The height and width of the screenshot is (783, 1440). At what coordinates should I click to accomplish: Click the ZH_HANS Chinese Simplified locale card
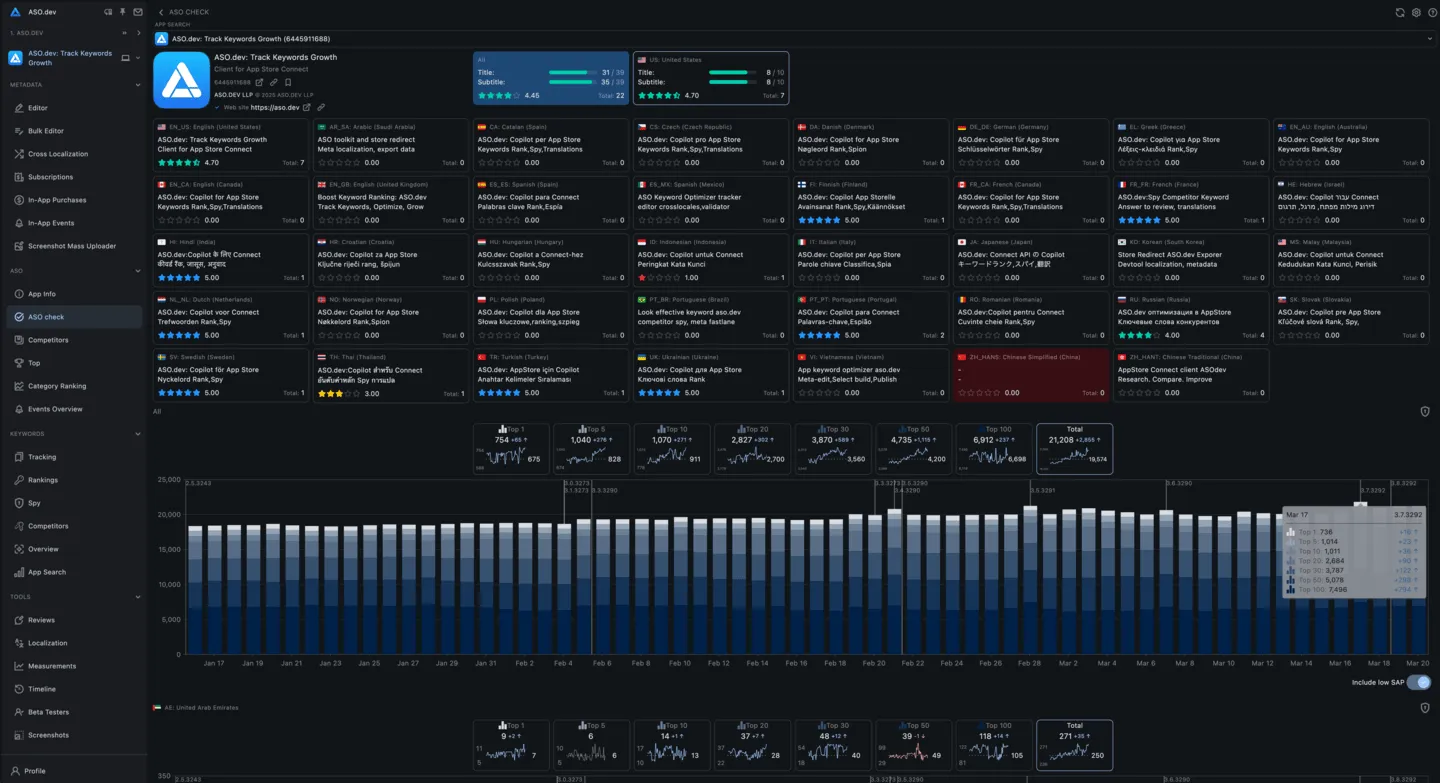pos(1030,375)
